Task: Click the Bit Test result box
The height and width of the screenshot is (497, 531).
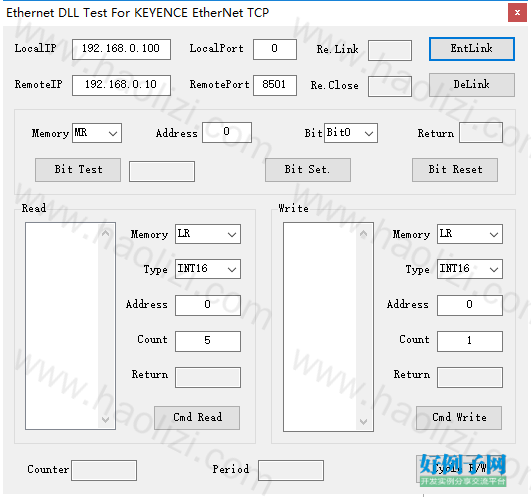Action: coord(162,172)
